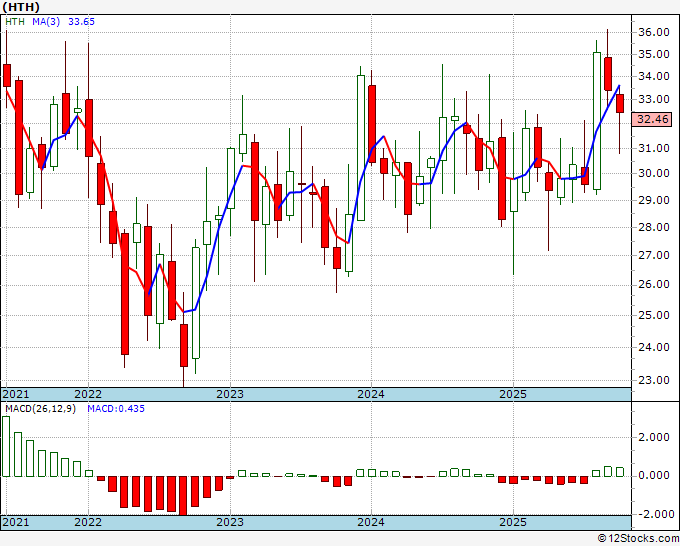Click the 31.00 price axis label
This screenshot has width=680, height=546.
[x=654, y=148]
